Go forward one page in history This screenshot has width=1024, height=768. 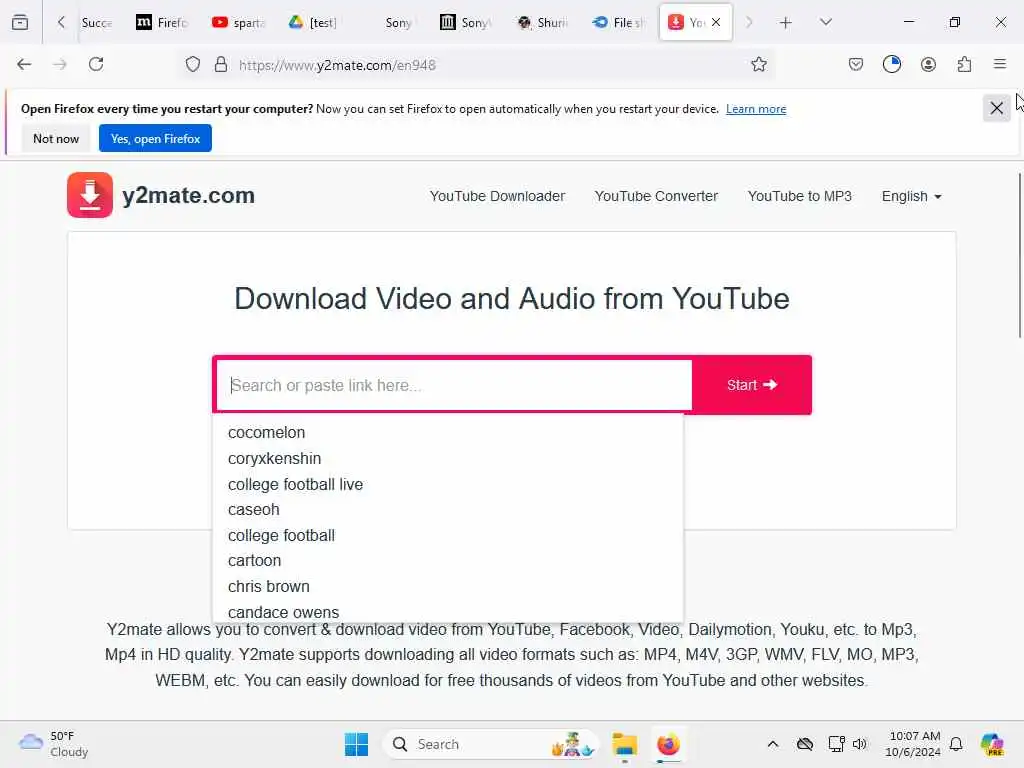tap(60, 64)
